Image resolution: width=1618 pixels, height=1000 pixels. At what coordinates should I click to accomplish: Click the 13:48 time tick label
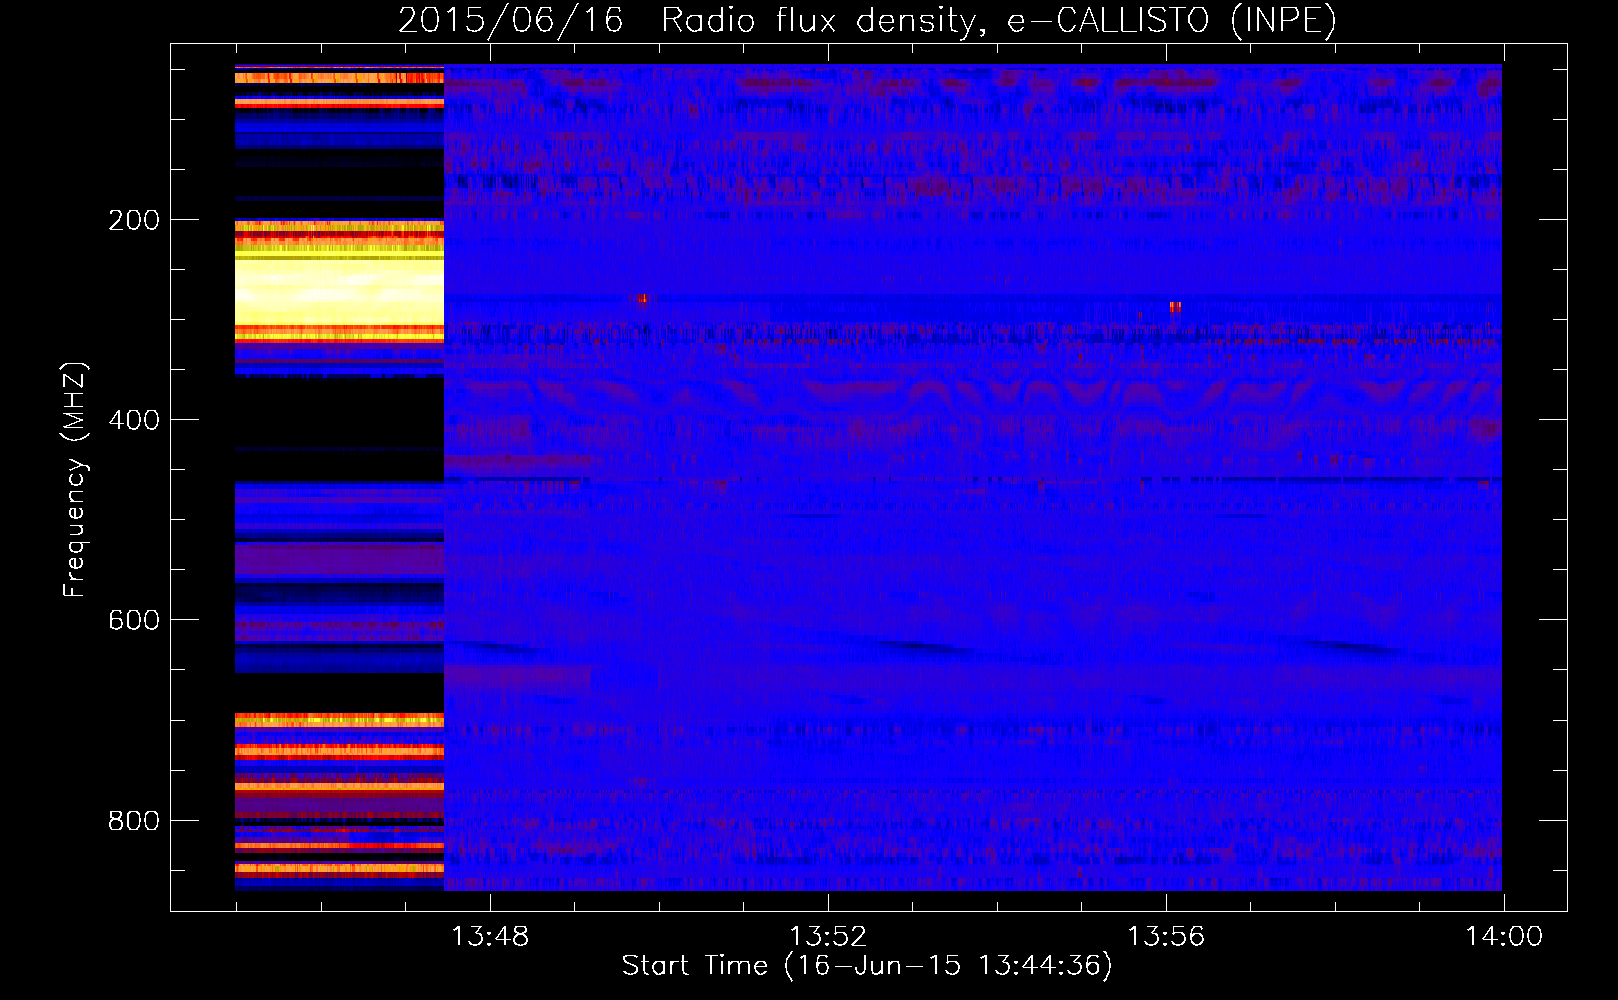pyautogui.click(x=490, y=937)
